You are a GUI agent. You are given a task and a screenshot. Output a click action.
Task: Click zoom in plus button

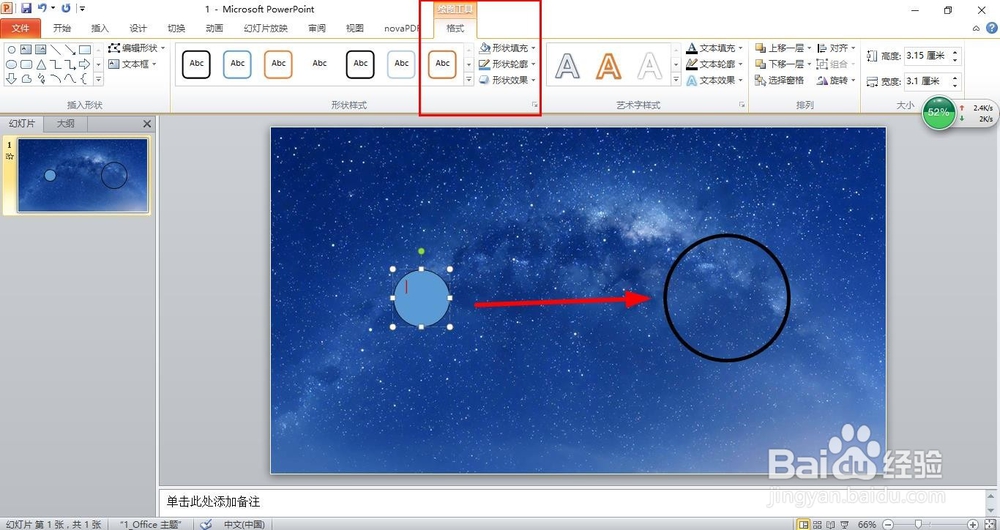click(973, 524)
